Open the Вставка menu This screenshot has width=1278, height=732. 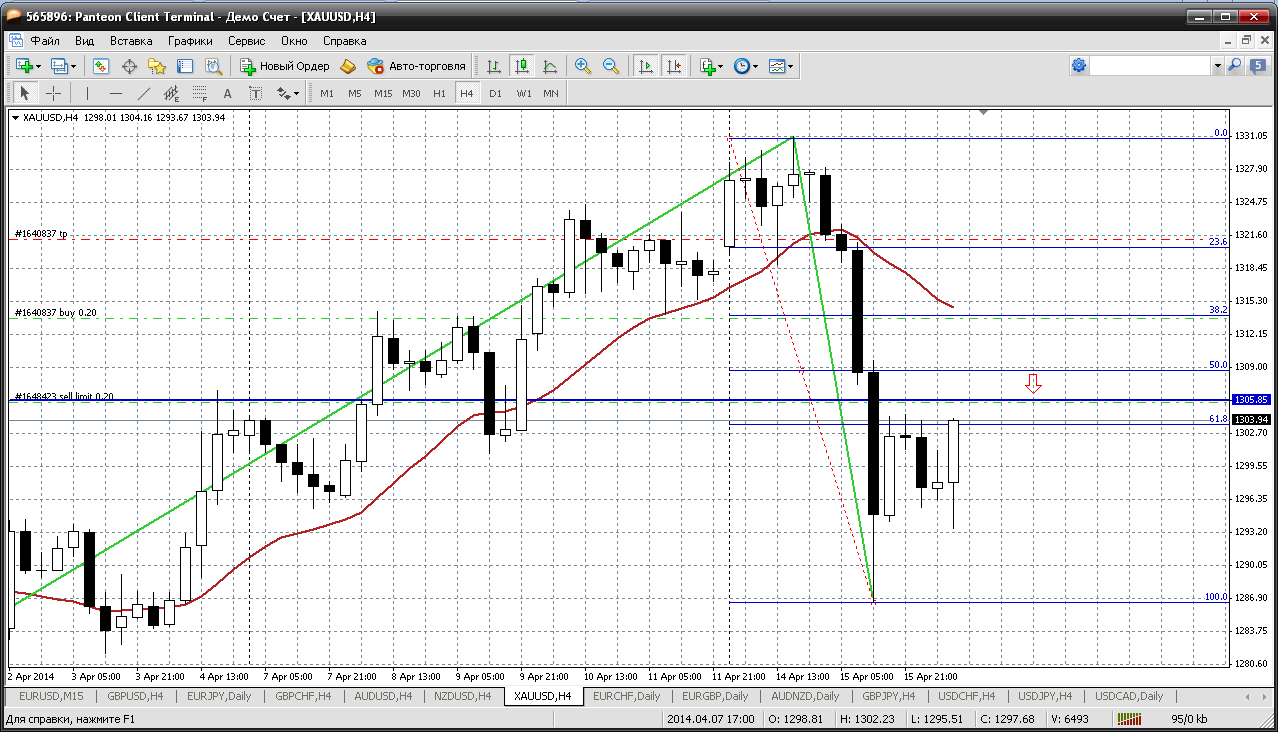[x=131, y=41]
